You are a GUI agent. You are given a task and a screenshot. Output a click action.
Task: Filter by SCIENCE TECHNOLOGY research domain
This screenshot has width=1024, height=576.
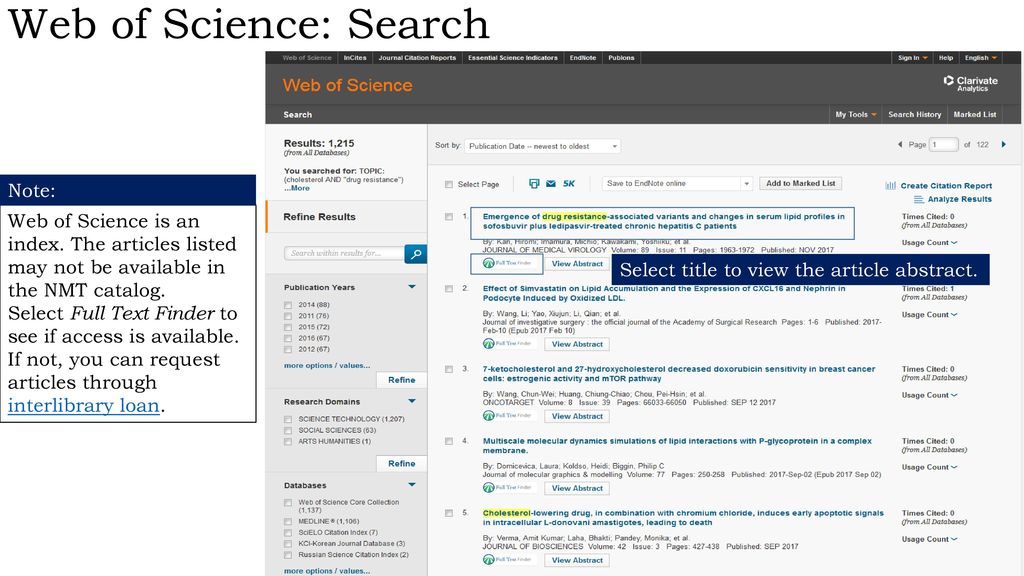coord(288,419)
